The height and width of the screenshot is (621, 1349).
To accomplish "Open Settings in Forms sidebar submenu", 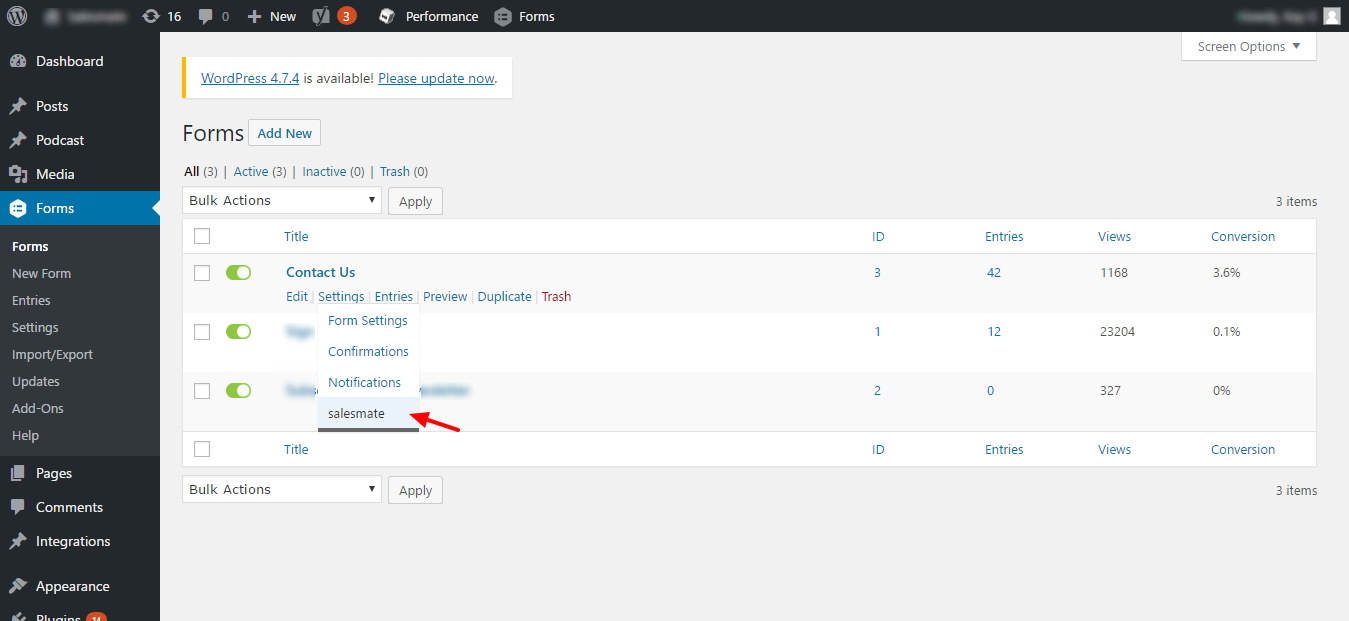I will click(35, 327).
